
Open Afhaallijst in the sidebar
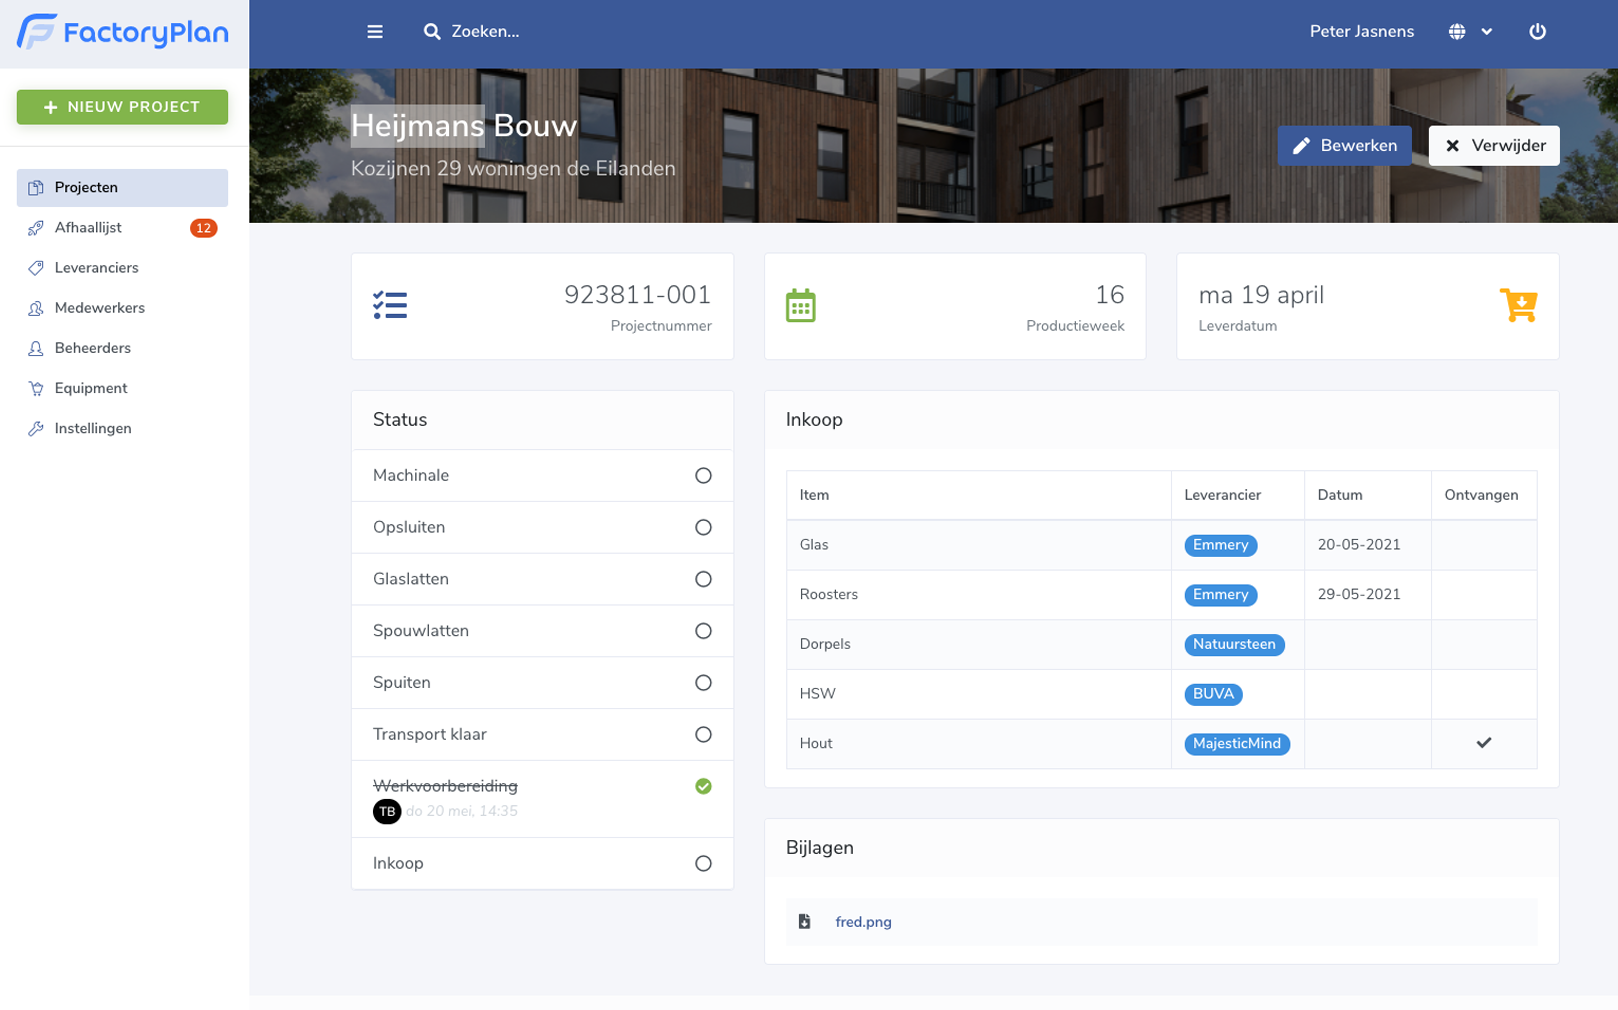pyautogui.click(x=88, y=228)
